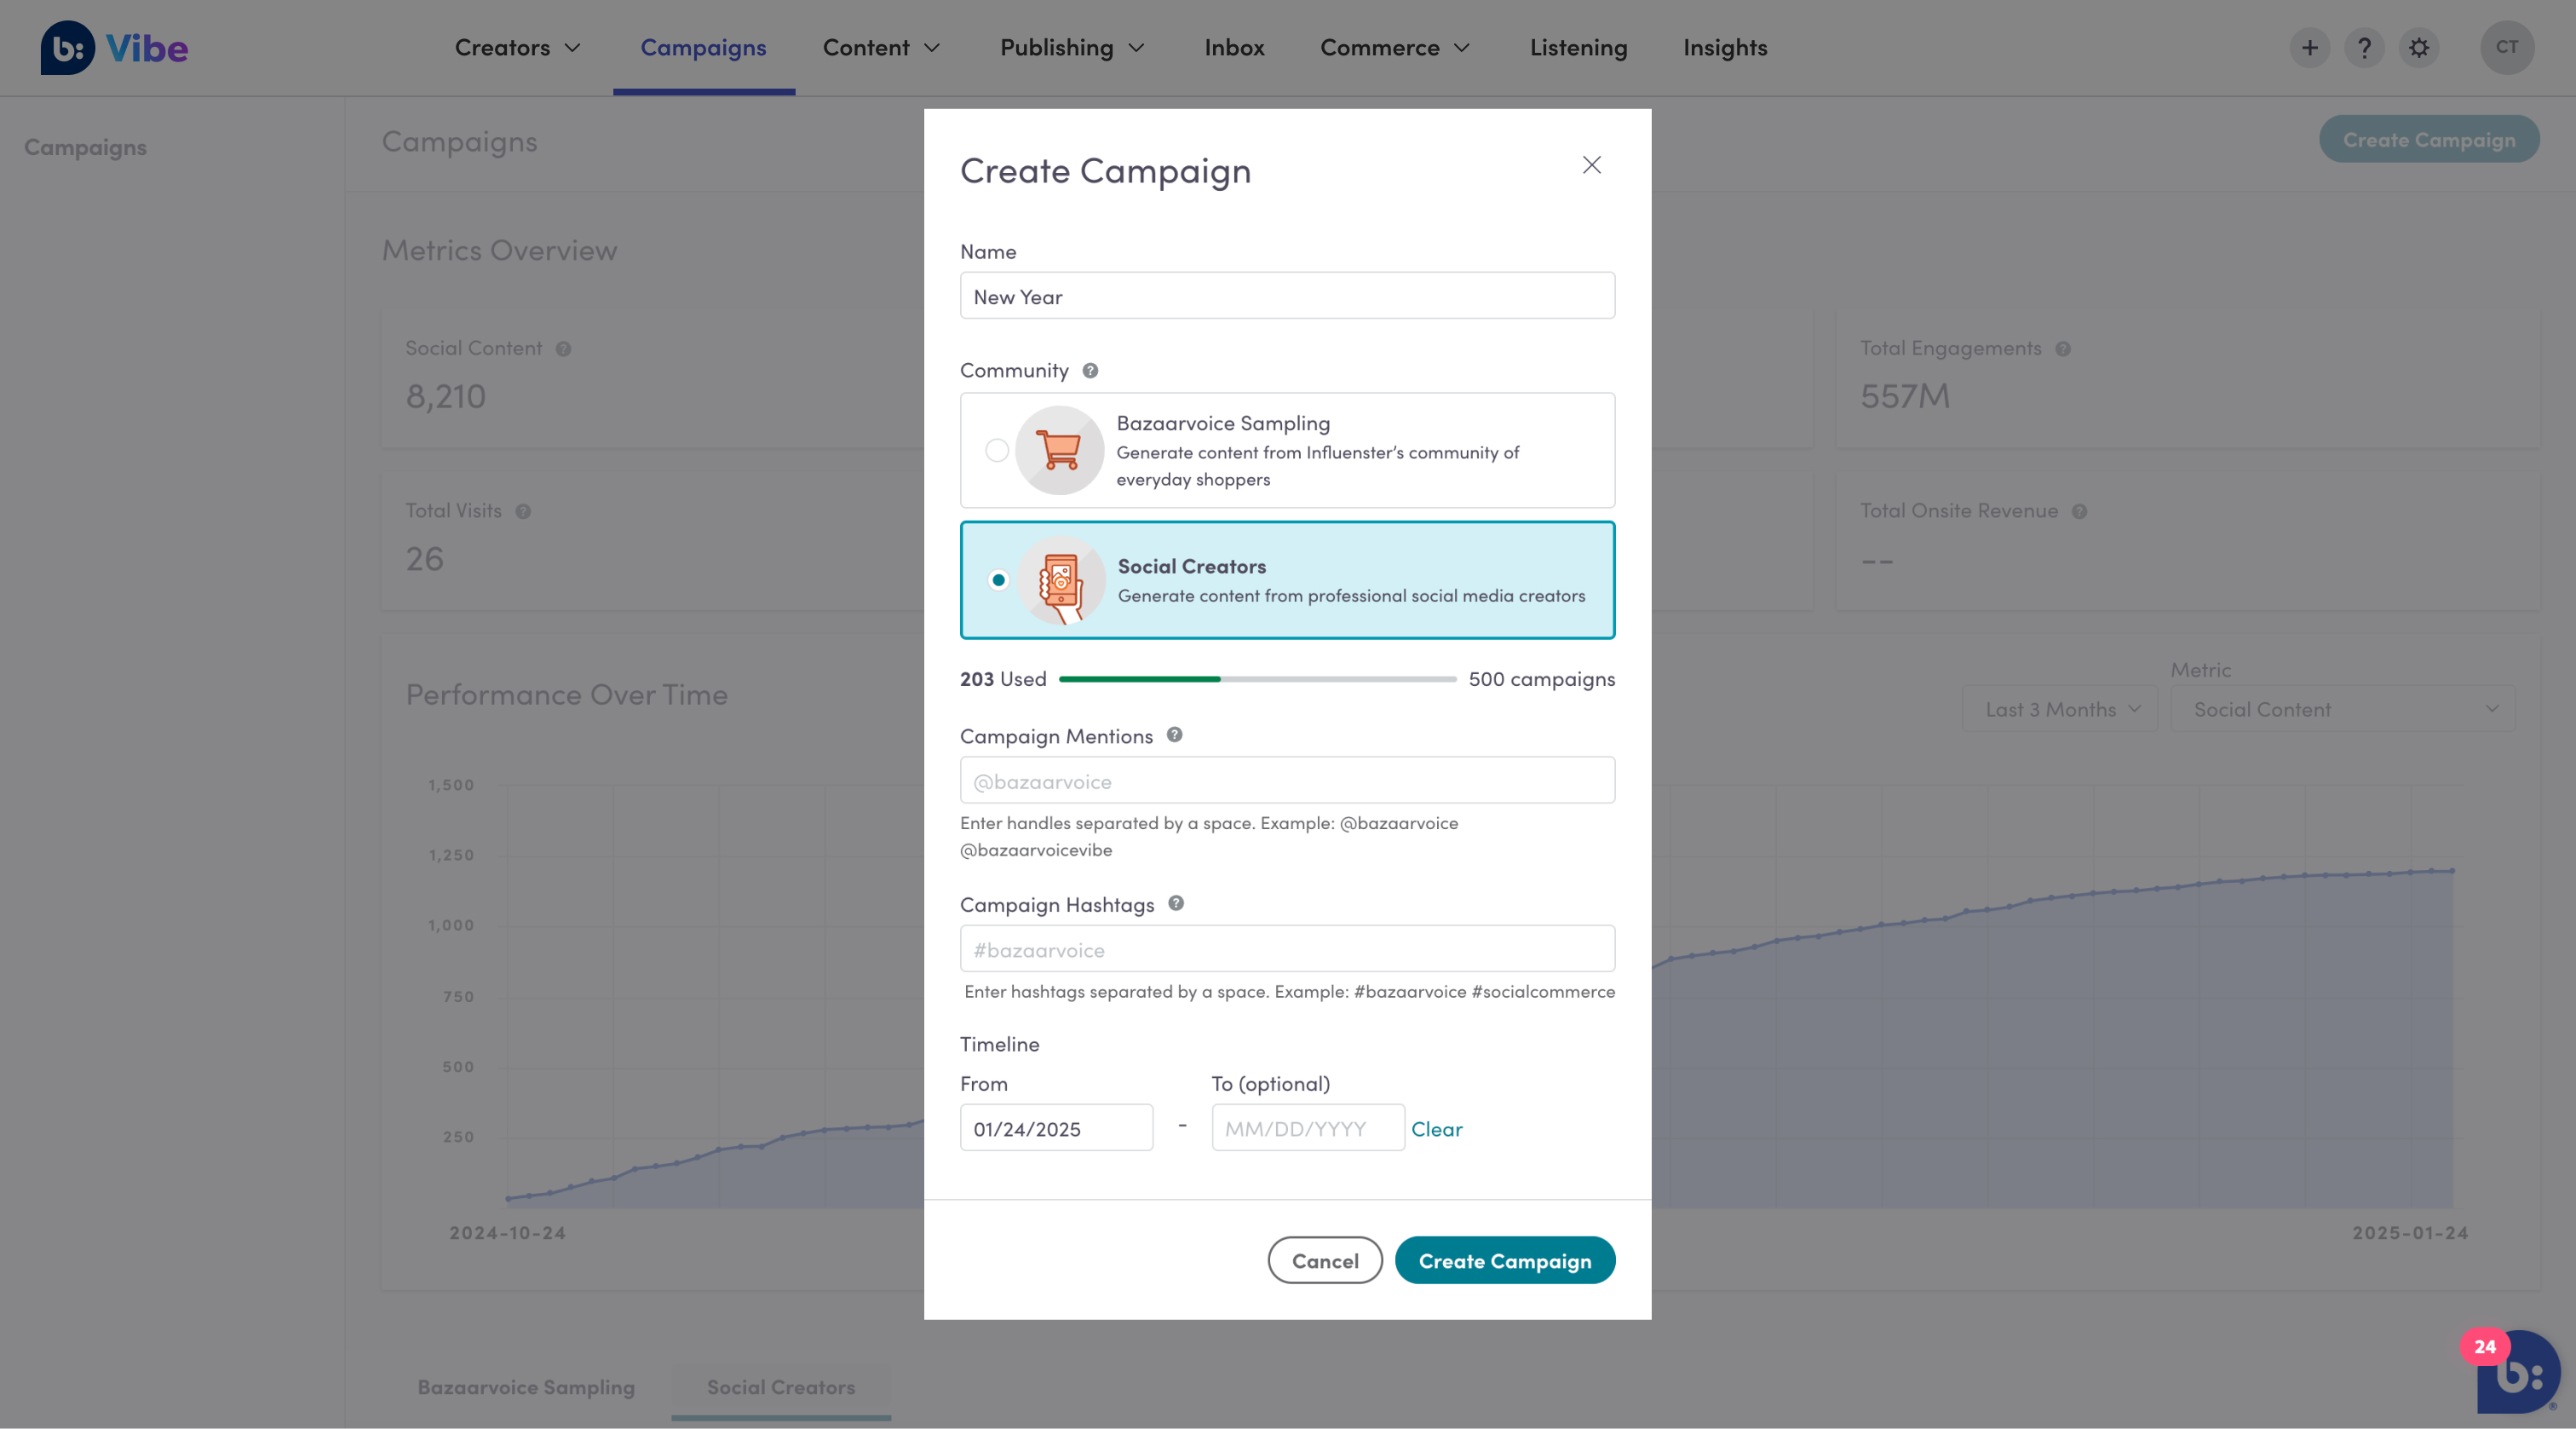Click the Social Content info icon

point(563,349)
